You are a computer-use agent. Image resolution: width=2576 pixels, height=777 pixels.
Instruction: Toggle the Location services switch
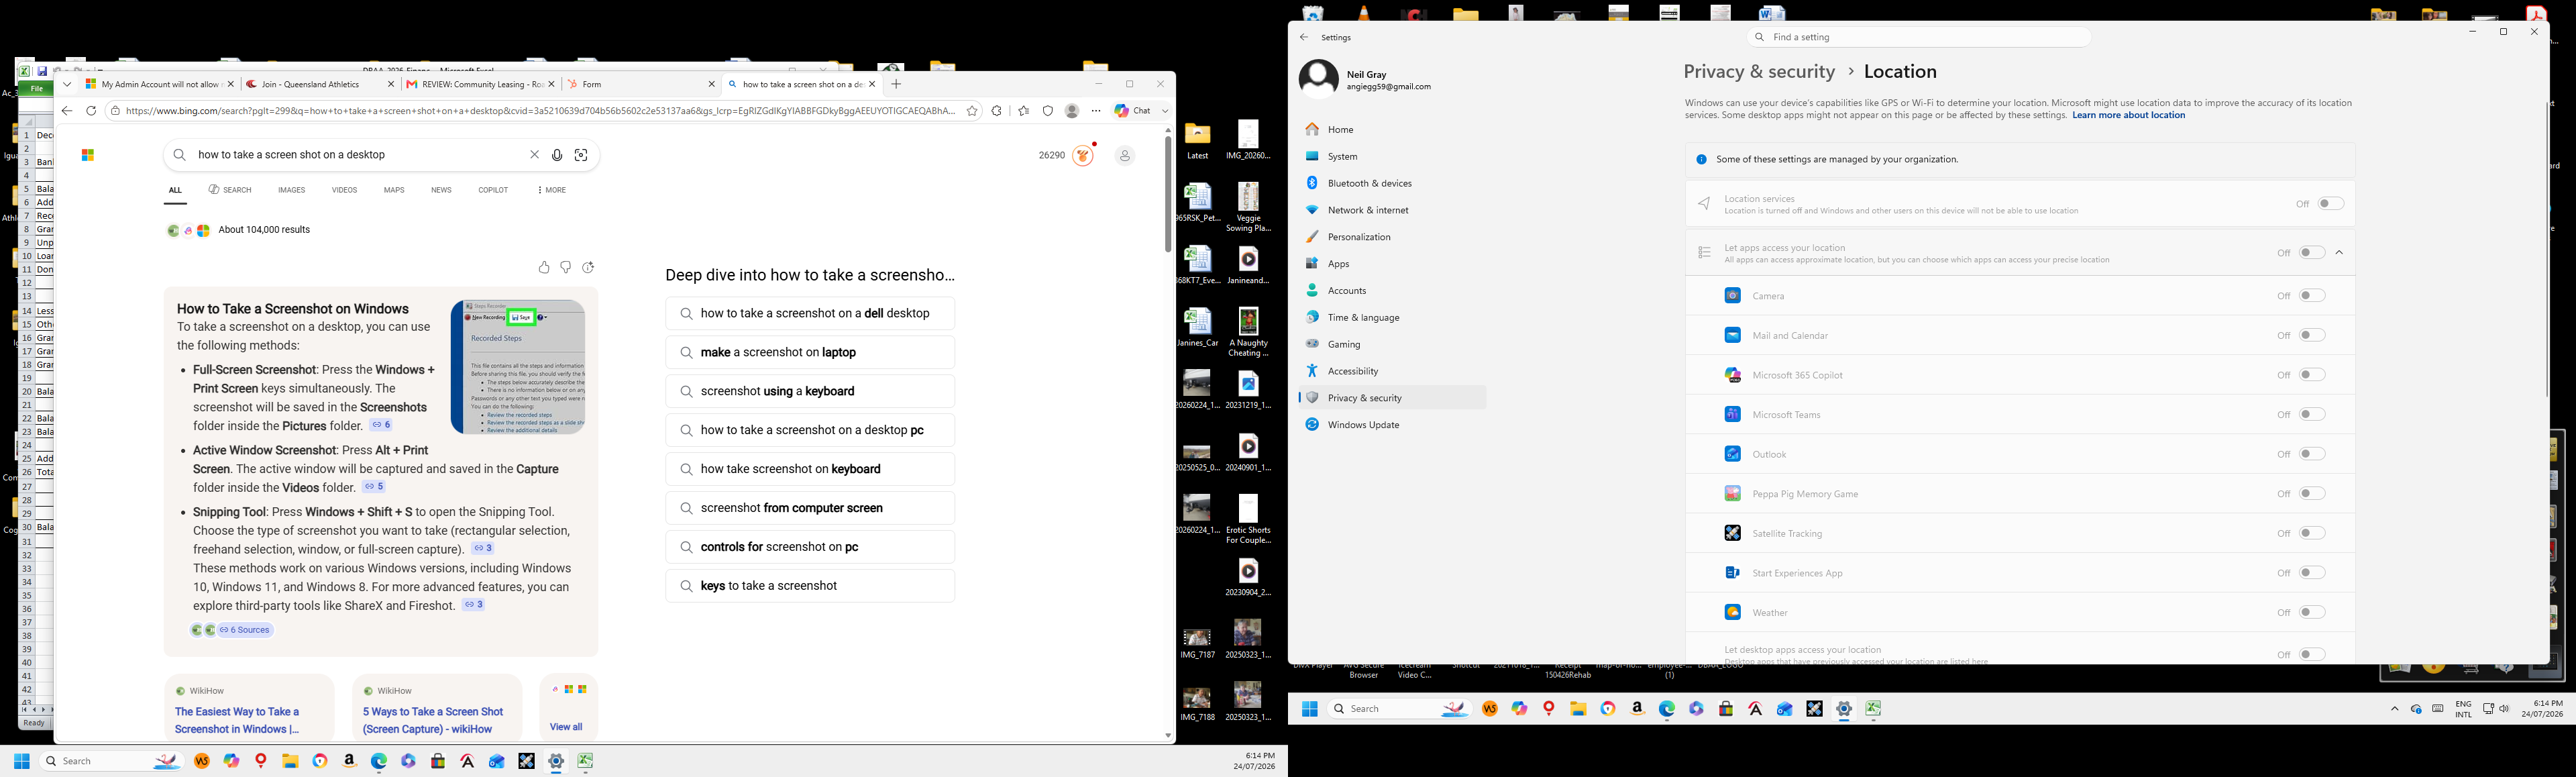click(2331, 204)
